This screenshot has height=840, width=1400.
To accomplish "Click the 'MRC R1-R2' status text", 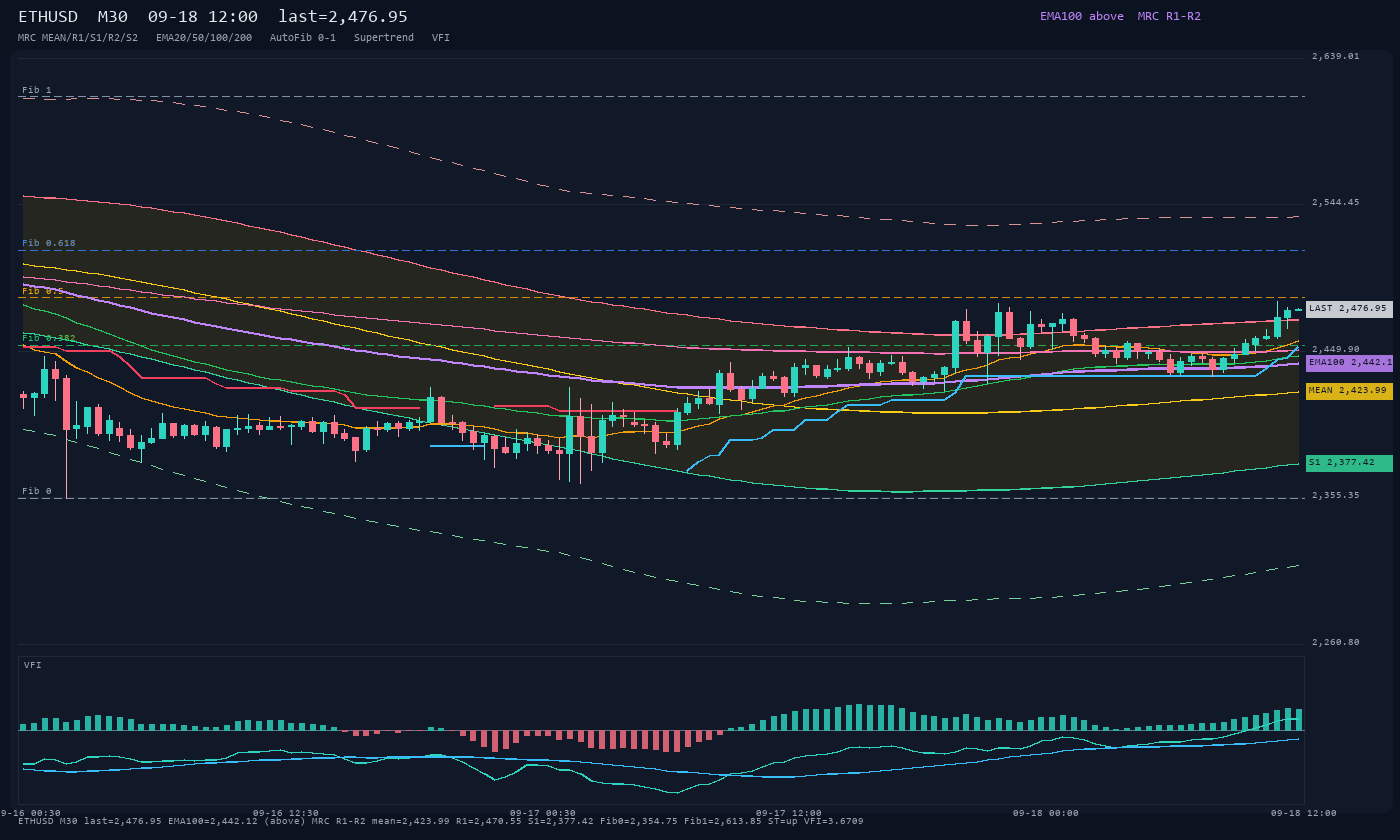I will 1169,16.
